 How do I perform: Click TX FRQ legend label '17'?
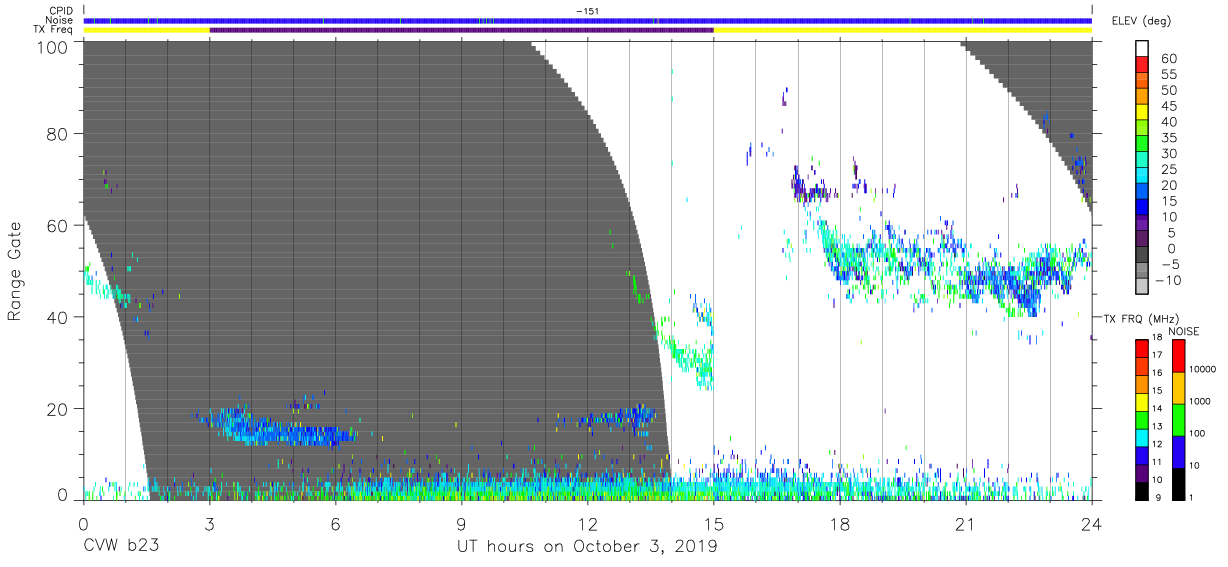tap(1156, 355)
